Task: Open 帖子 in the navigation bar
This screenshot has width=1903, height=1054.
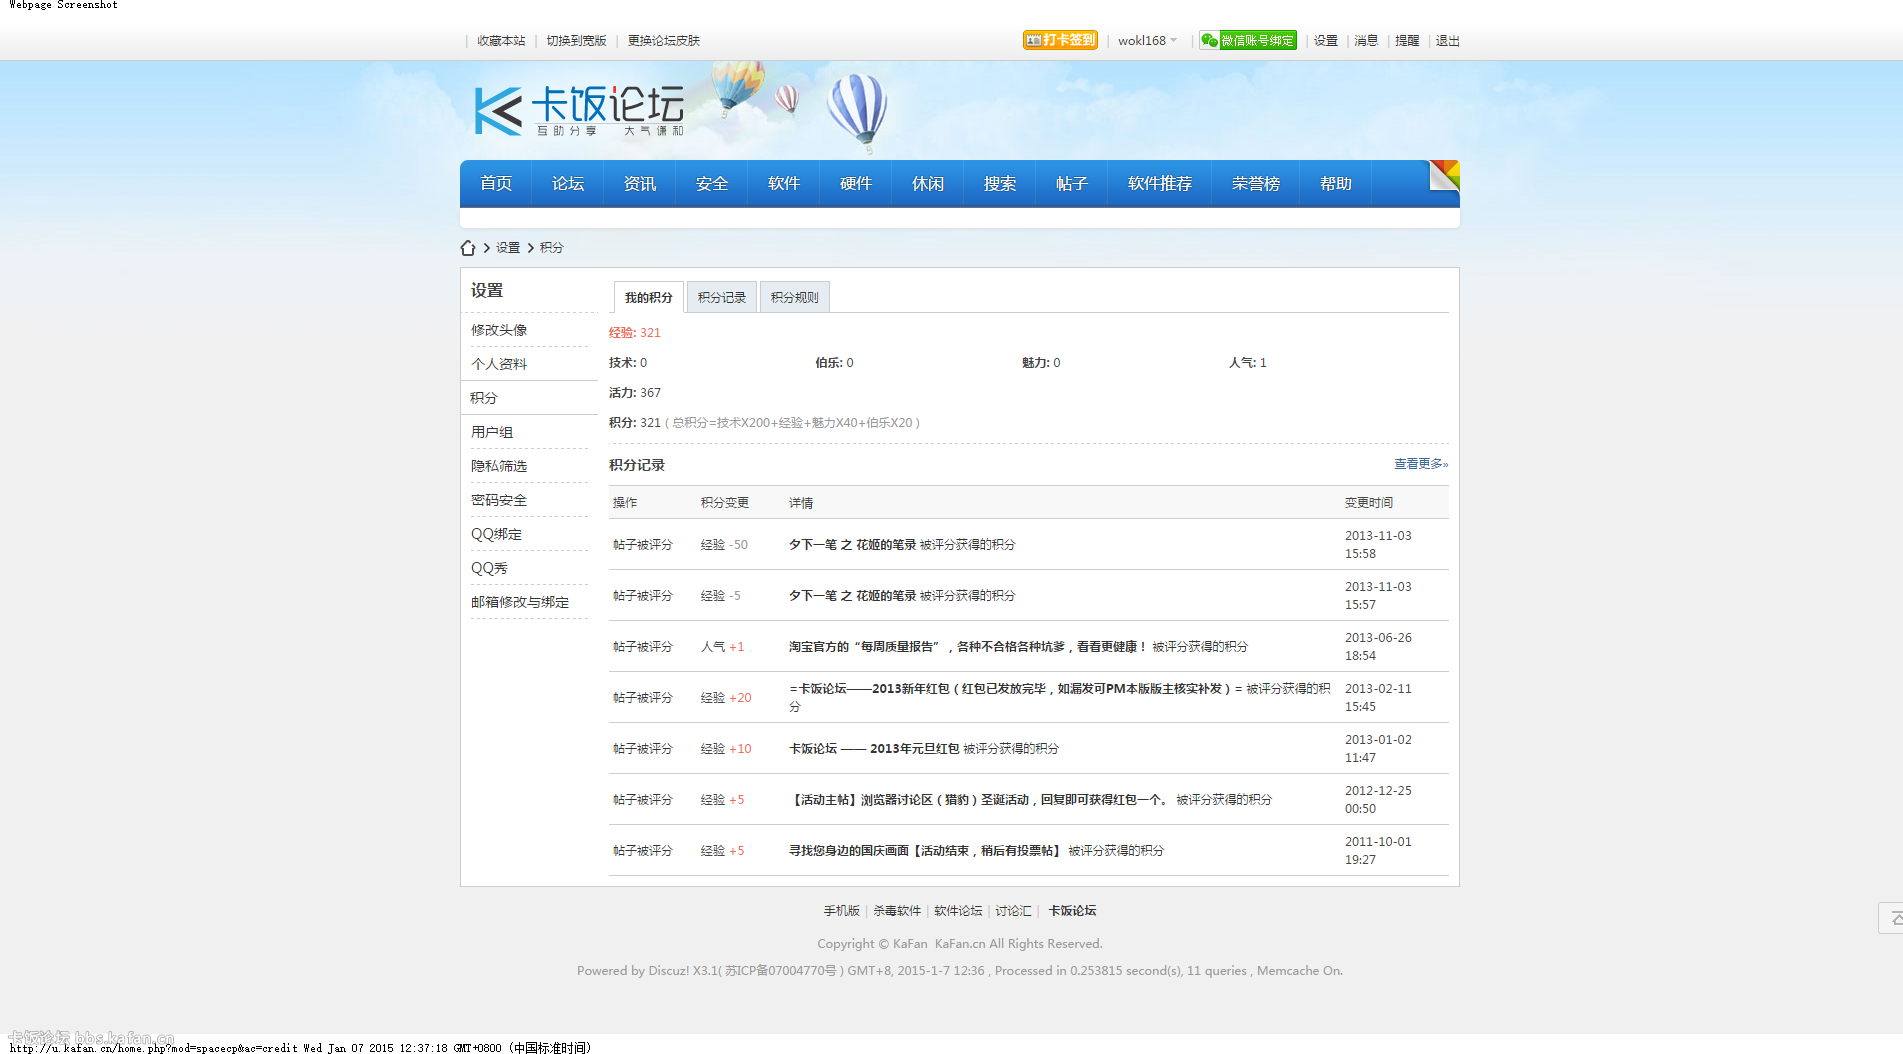Action: click(1072, 184)
